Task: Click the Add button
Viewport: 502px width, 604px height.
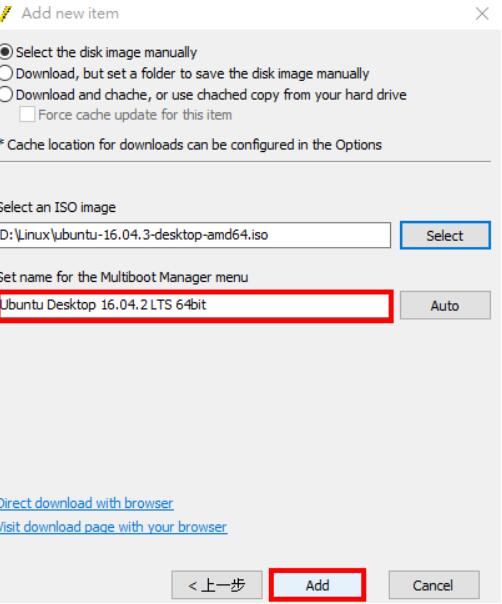Action: click(317, 586)
